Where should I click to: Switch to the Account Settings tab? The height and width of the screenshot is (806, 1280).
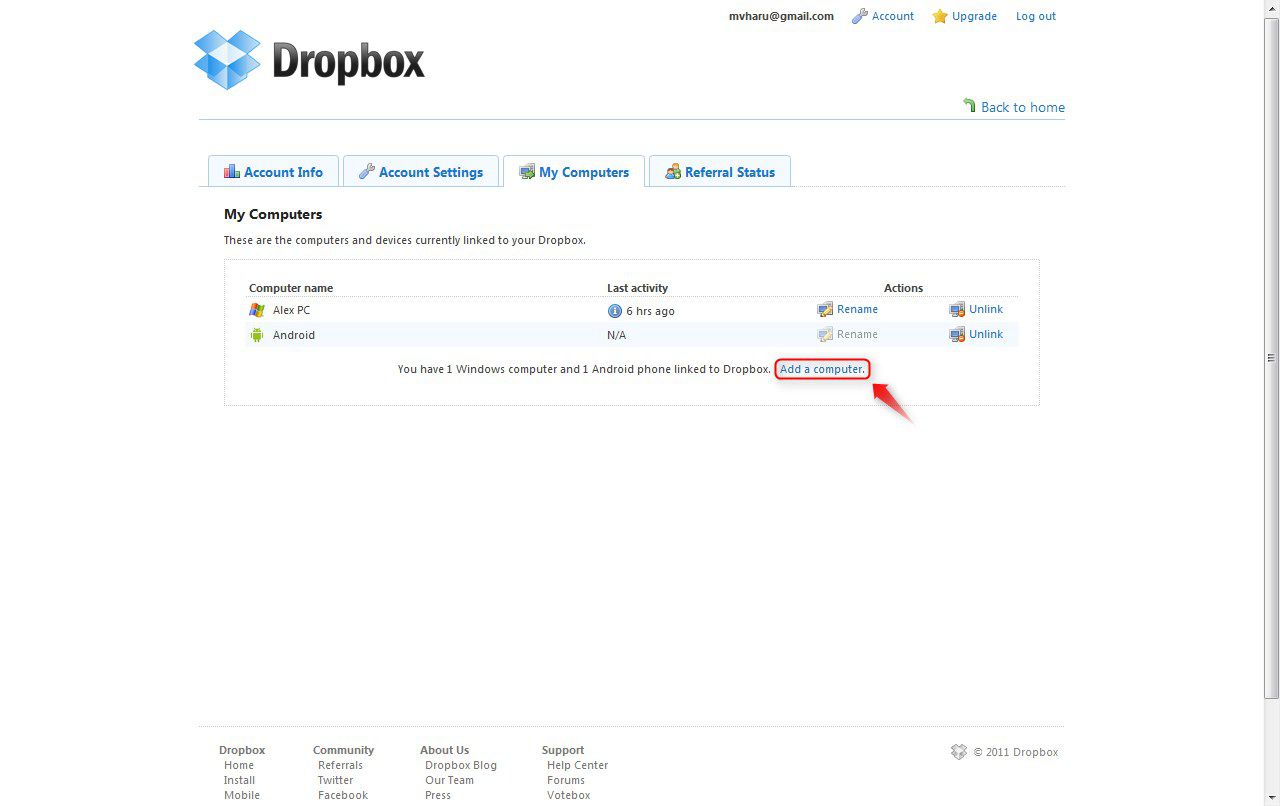421,171
